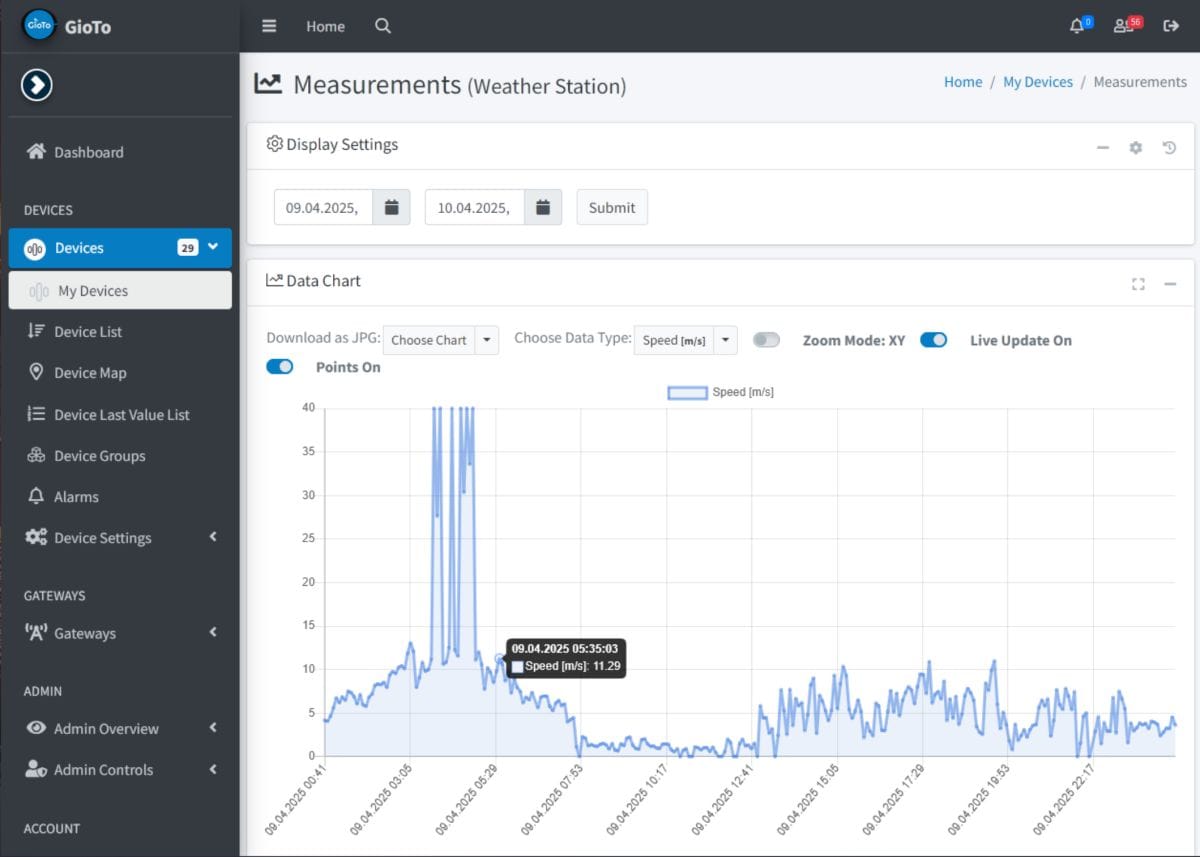Open the notifications bell icon
This screenshot has width=1200, height=857.
tap(1077, 26)
